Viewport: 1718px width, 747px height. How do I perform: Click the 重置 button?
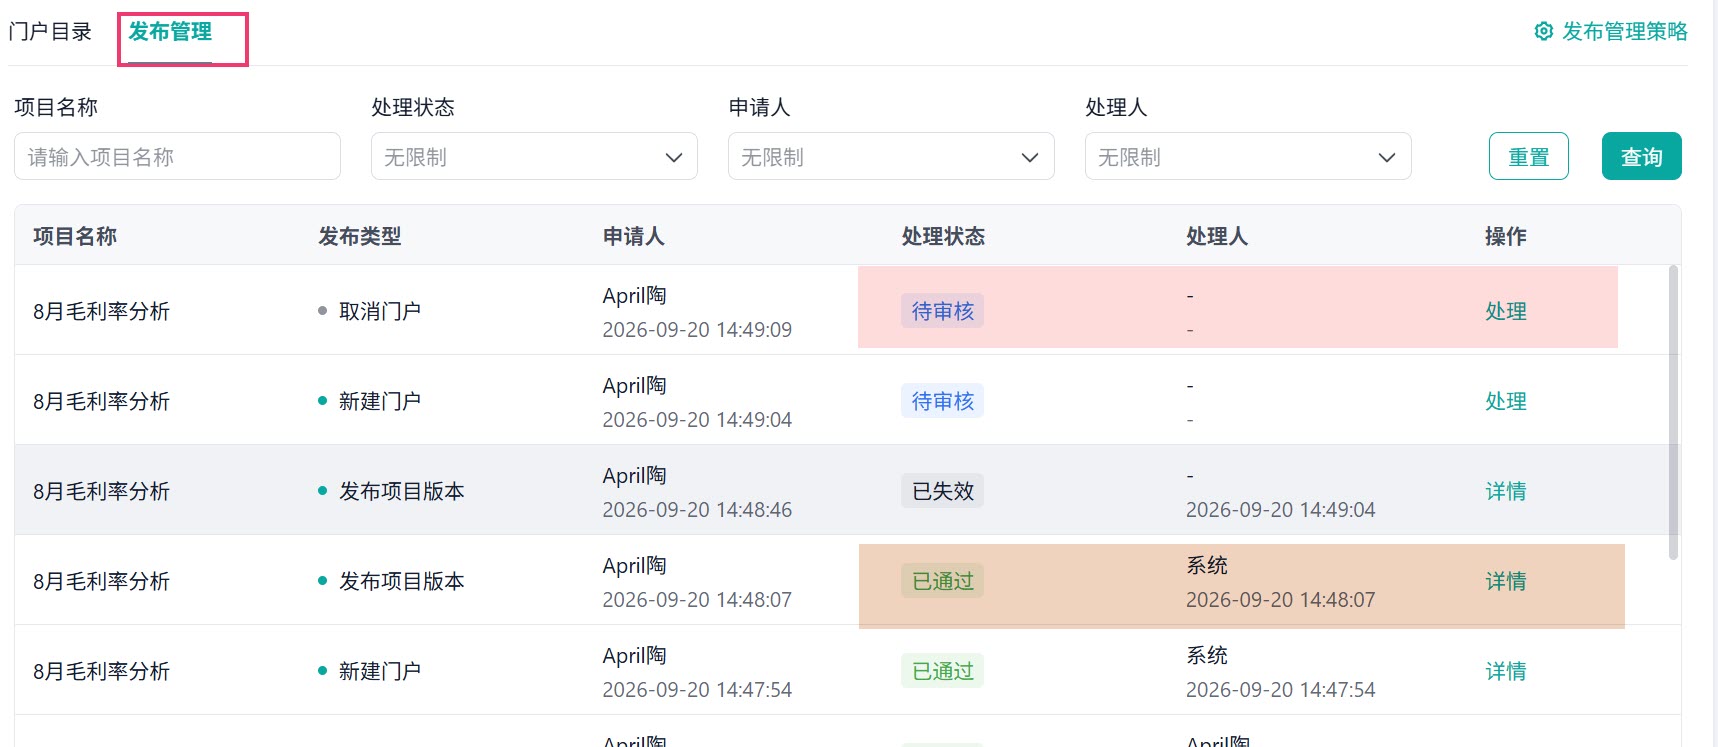coord(1528,156)
